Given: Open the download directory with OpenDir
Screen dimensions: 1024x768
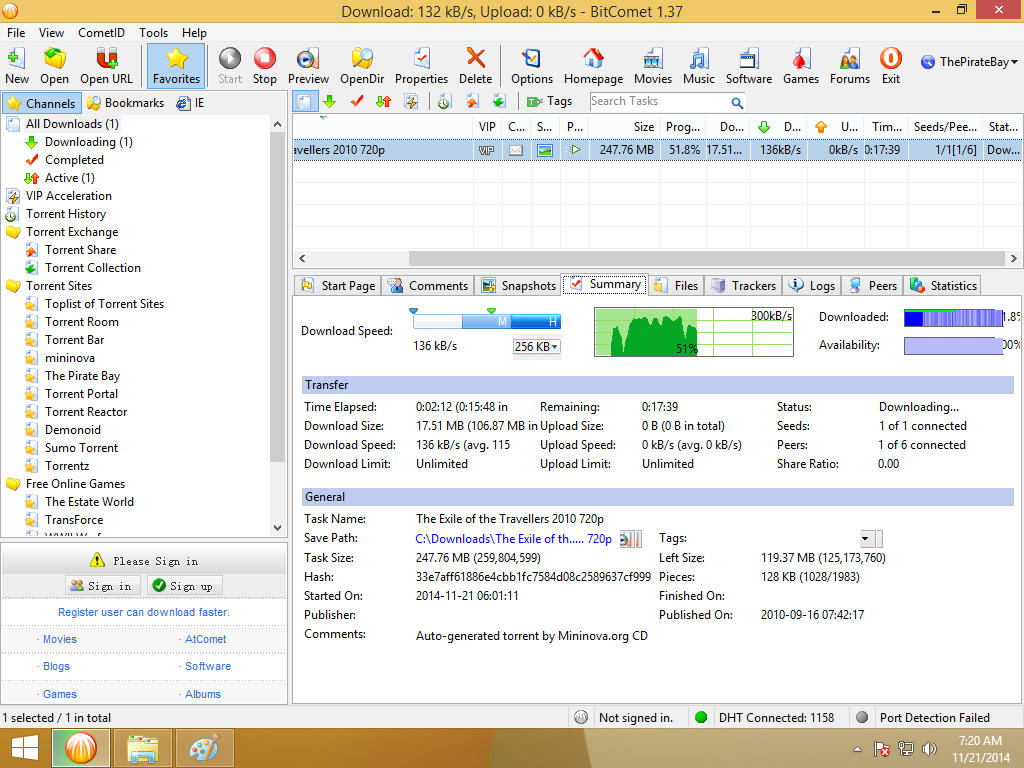Looking at the screenshot, I should click(362, 66).
